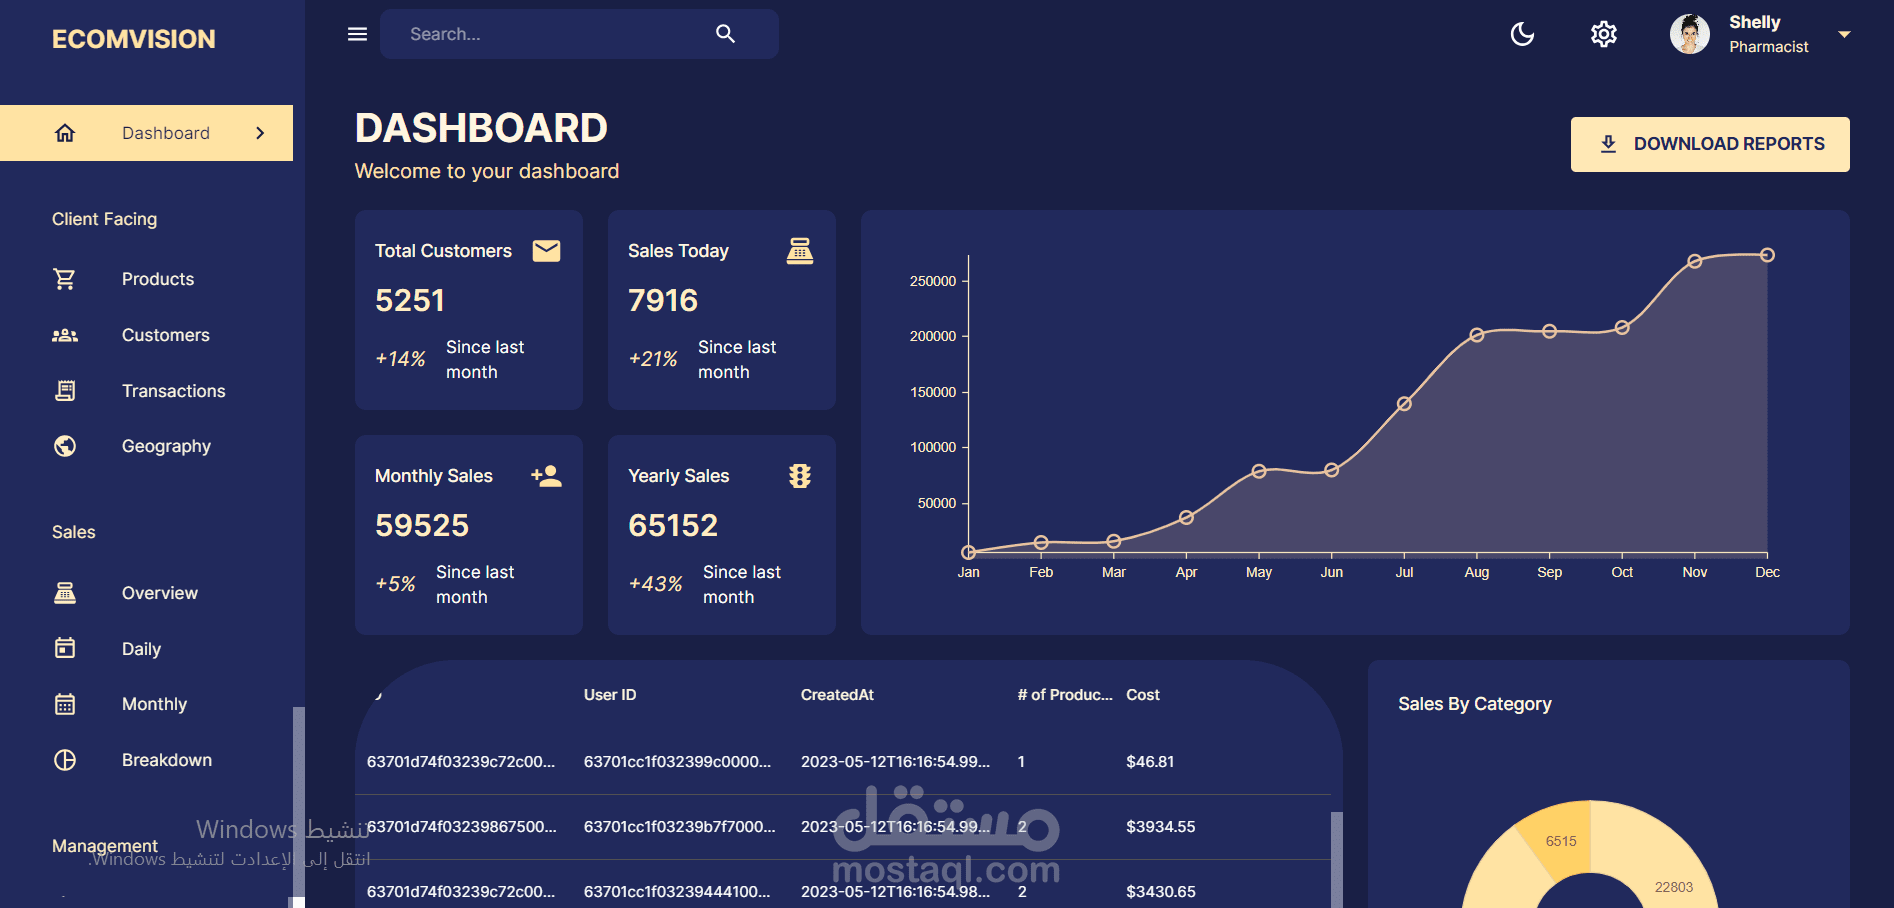
Task: Click the search magnifier icon
Action: (x=726, y=34)
